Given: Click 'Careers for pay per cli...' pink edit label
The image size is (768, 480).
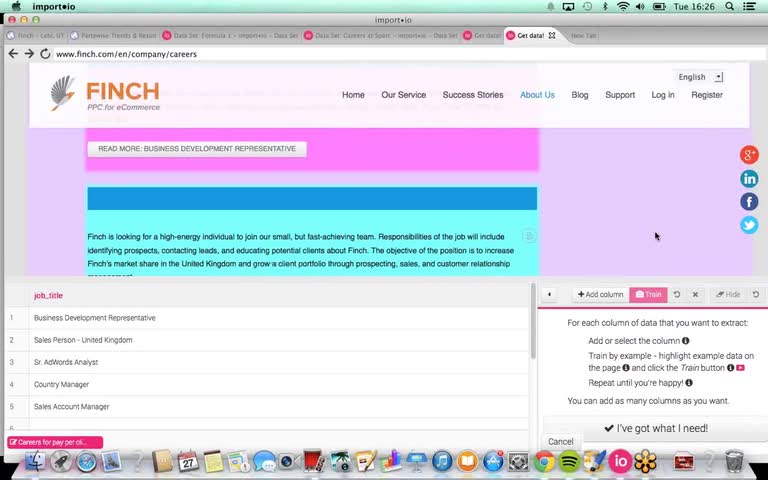Looking at the screenshot, I should [55, 442].
